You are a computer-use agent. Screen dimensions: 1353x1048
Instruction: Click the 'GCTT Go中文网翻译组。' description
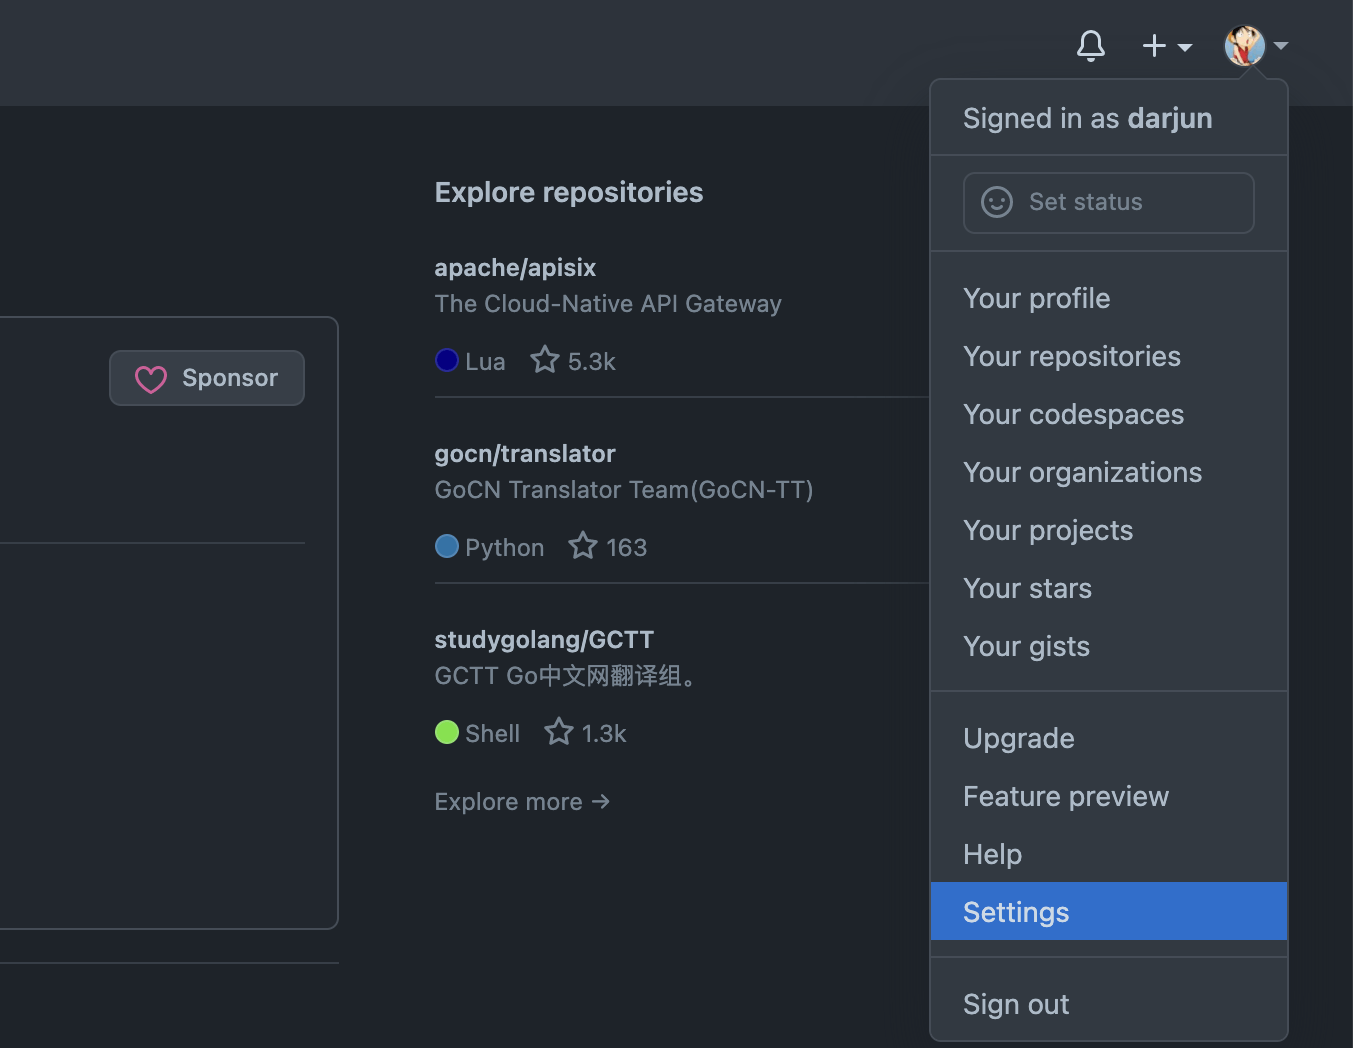pos(566,676)
